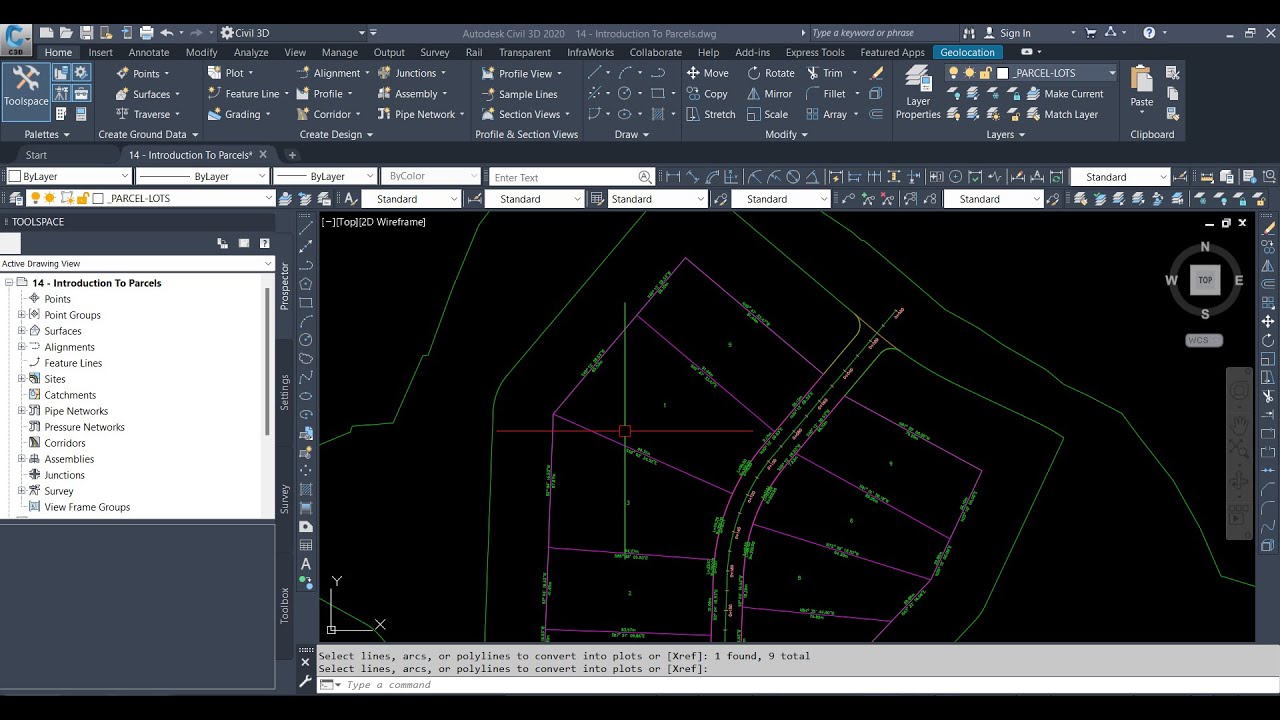Screen dimensions: 1280x720
Task: Expand the Pipe Networks tree node
Action: tap(22, 411)
